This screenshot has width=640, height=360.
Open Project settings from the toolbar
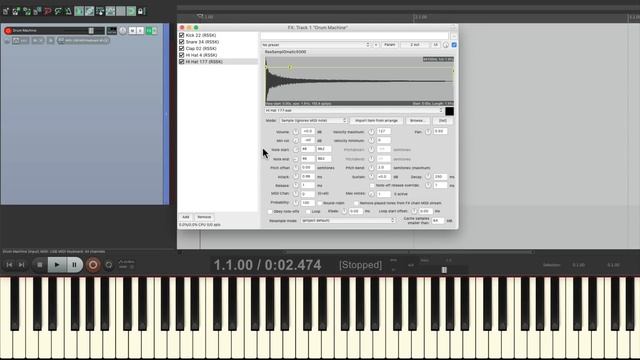click(37, 11)
